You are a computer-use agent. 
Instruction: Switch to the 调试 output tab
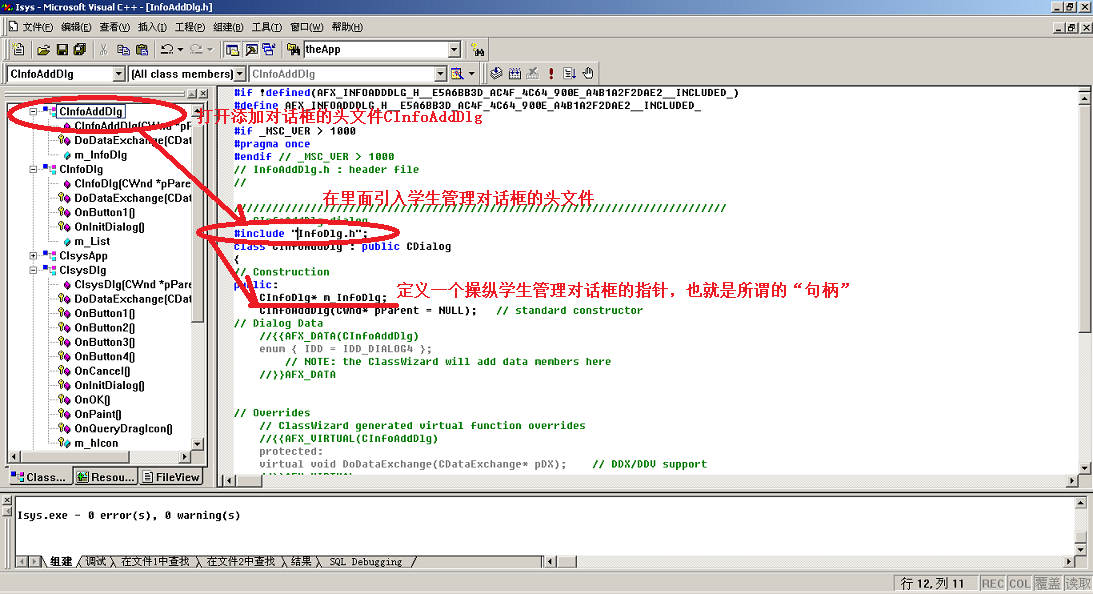pos(95,561)
